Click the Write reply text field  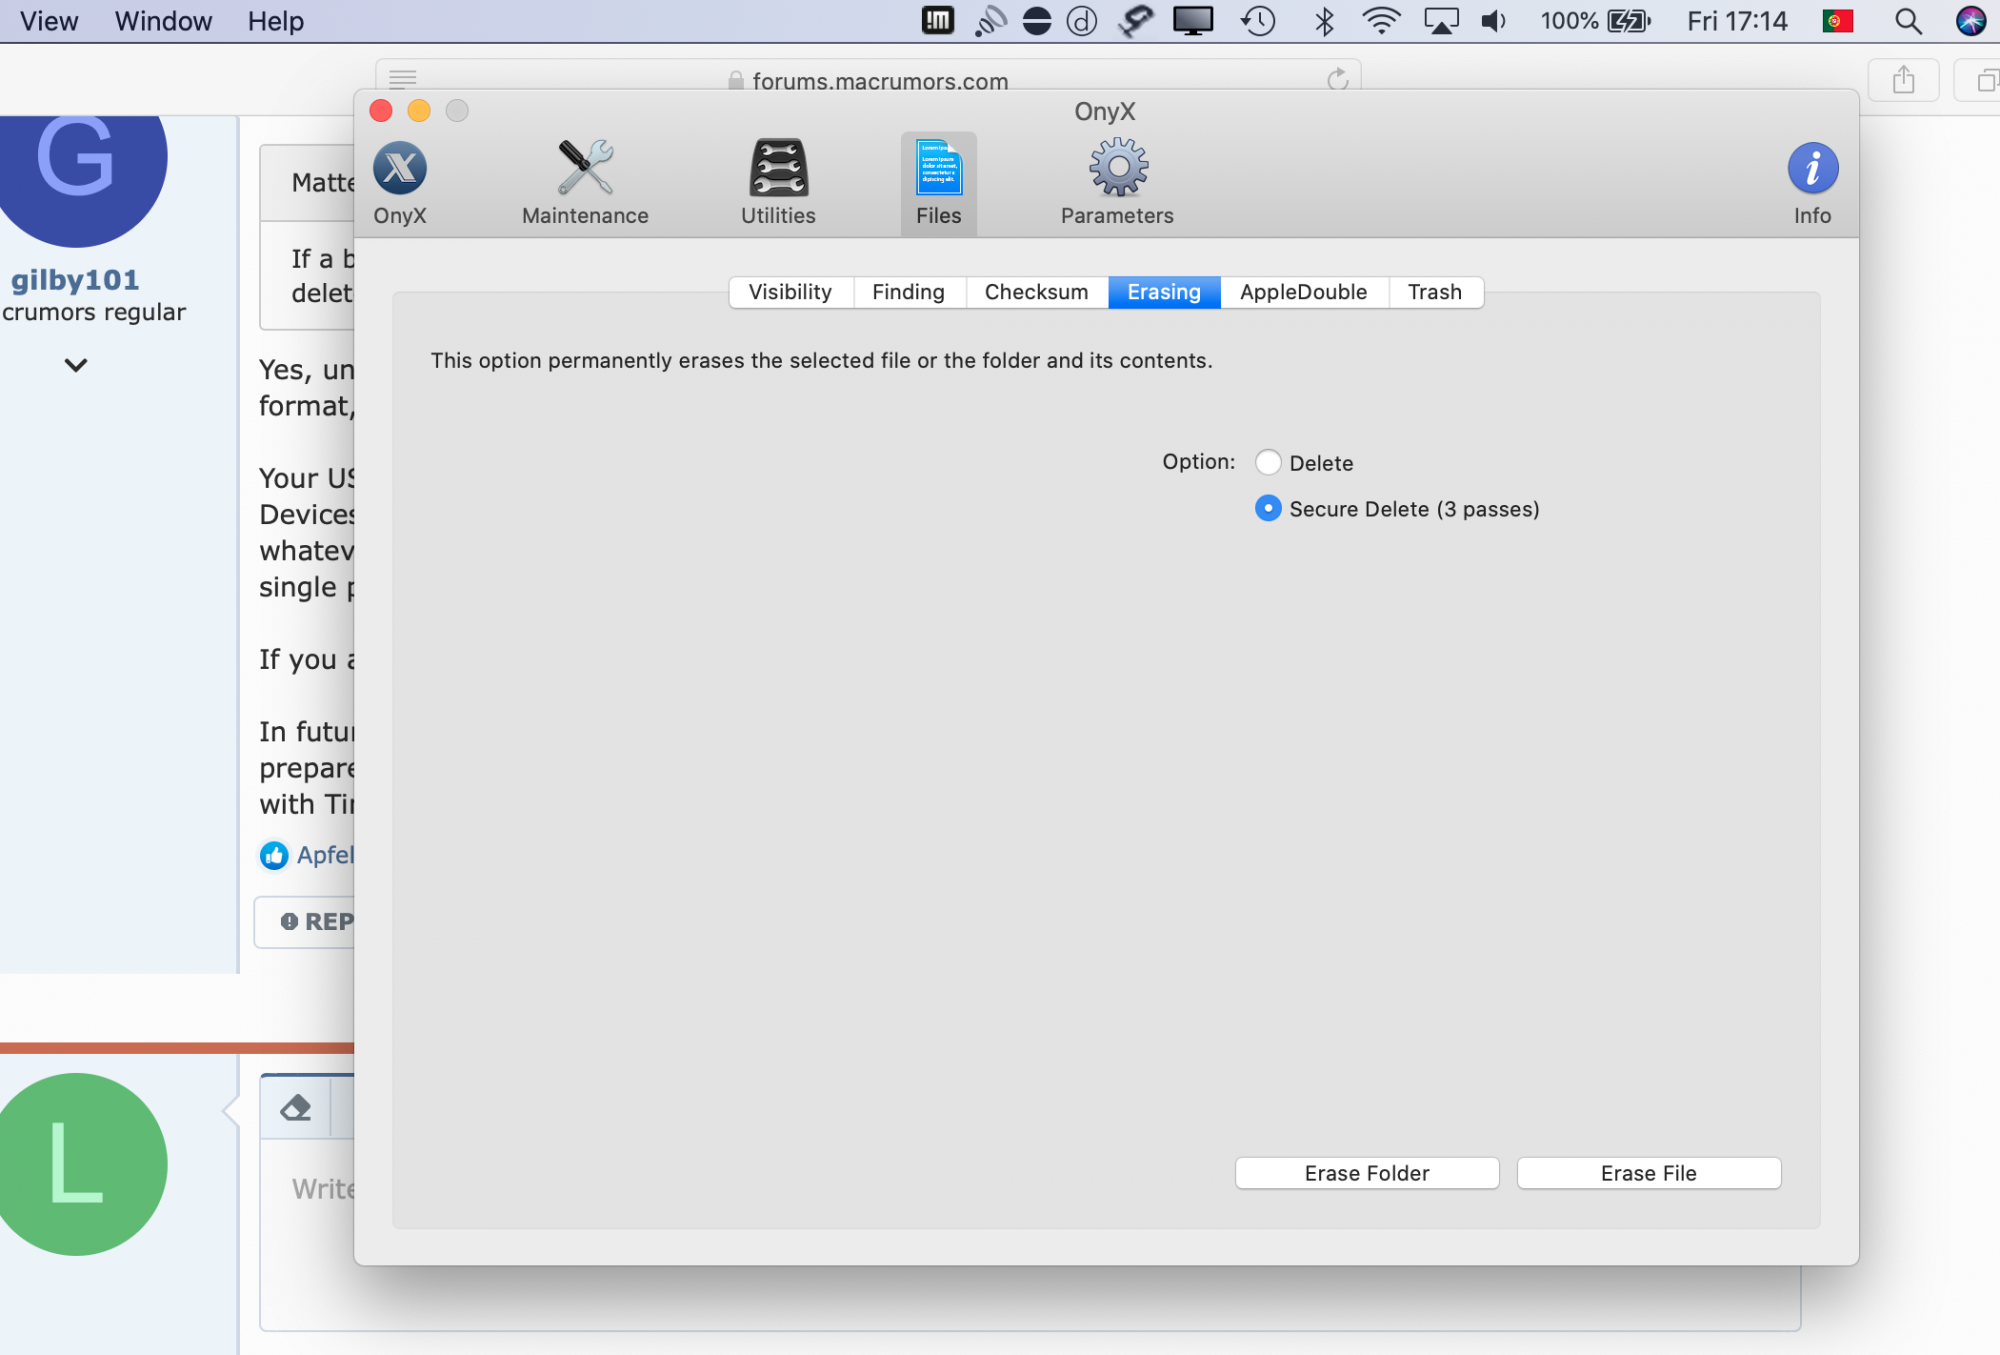(x=1030, y=1234)
